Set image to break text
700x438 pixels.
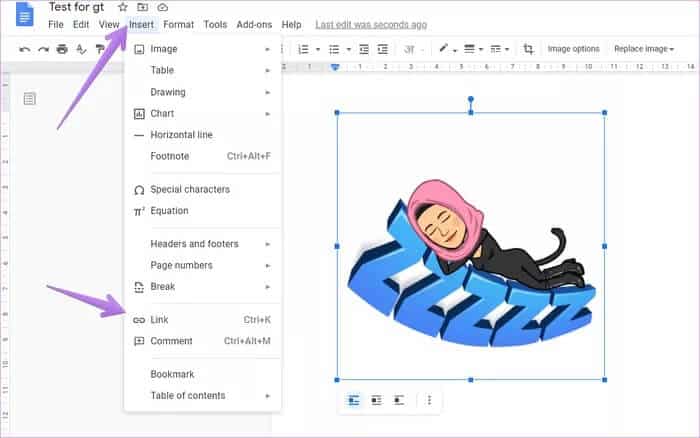(x=399, y=400)
